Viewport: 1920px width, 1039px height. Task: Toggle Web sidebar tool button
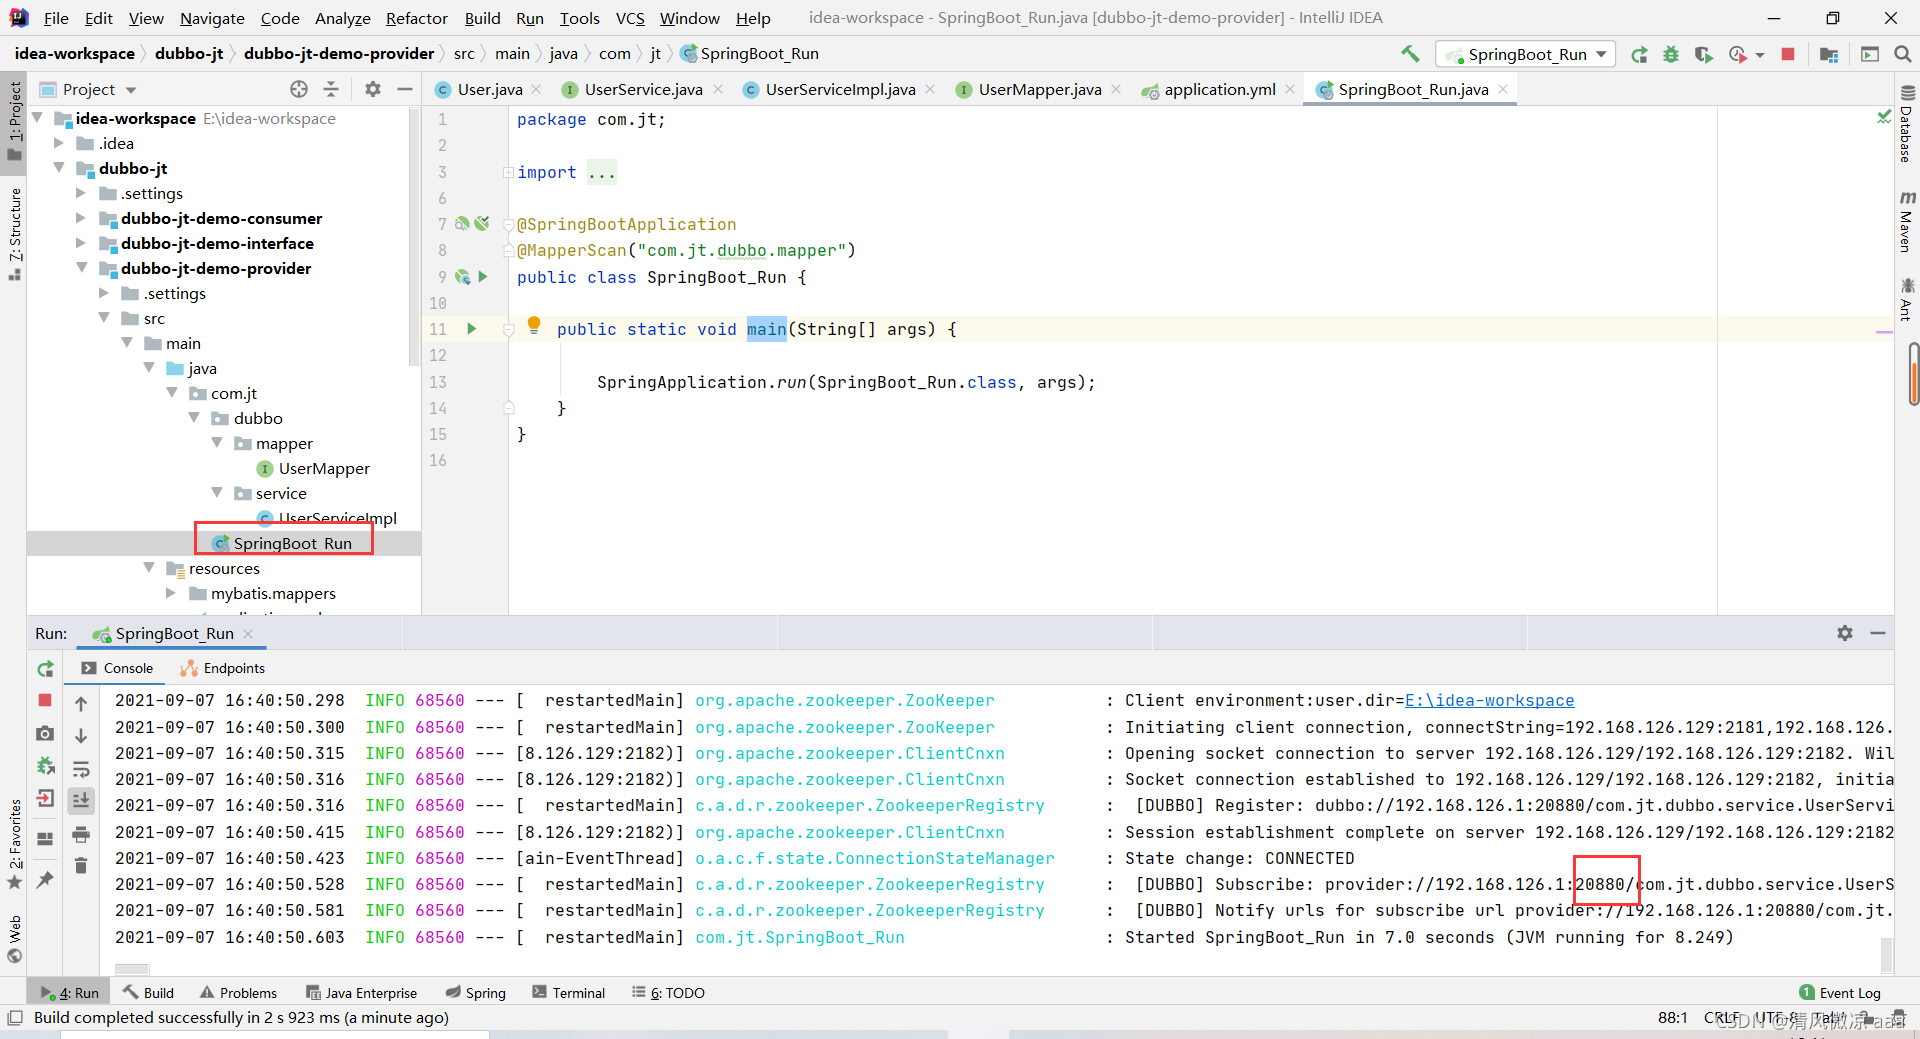click(x=14, y=939)
